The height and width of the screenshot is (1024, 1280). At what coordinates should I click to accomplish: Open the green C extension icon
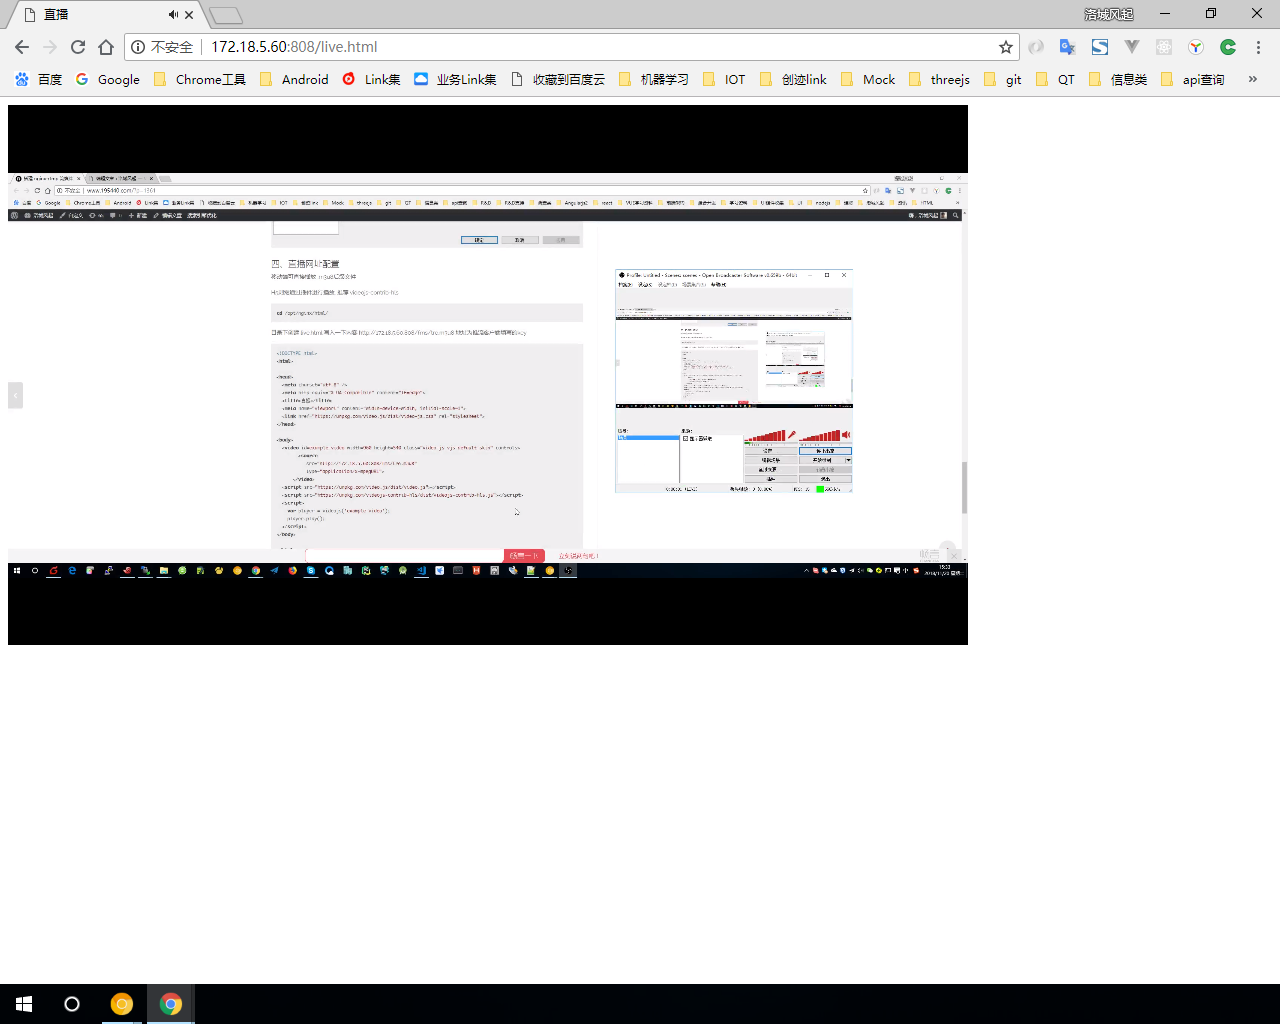tap(1228, 47)
